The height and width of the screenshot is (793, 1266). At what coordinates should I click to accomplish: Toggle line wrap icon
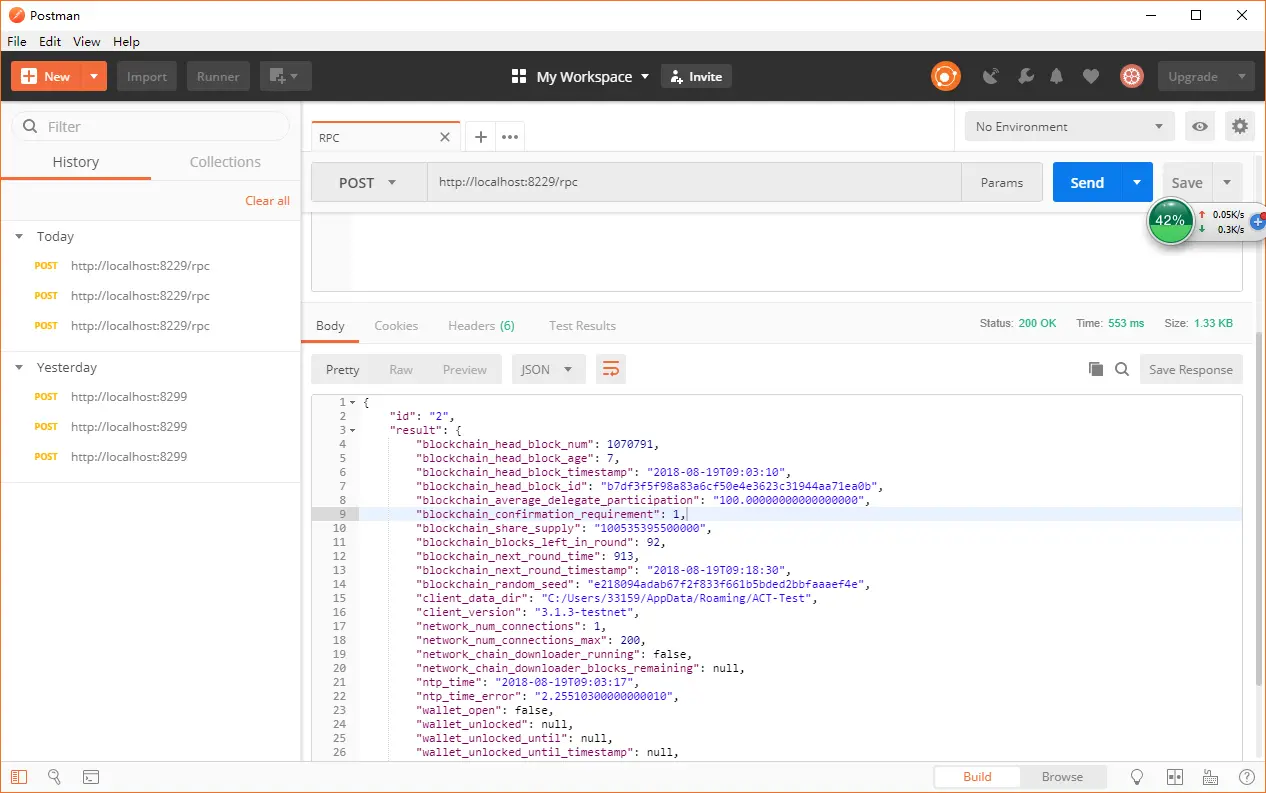(x=610, y=369)
